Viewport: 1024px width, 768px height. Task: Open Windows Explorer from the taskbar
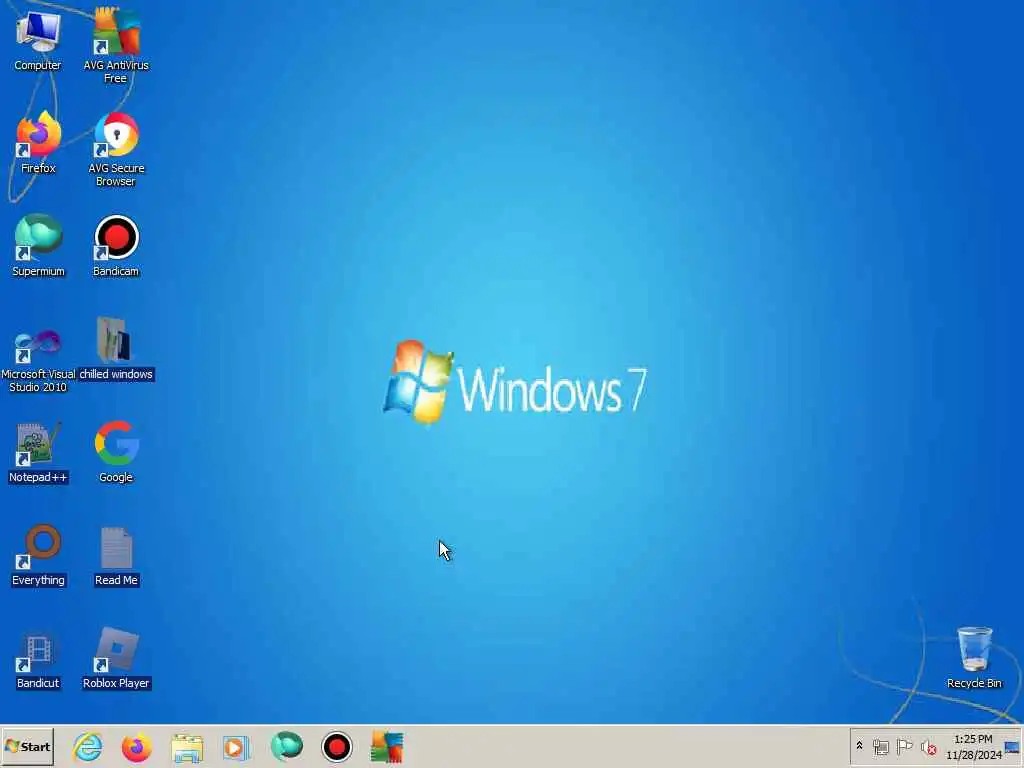point(187,747)
